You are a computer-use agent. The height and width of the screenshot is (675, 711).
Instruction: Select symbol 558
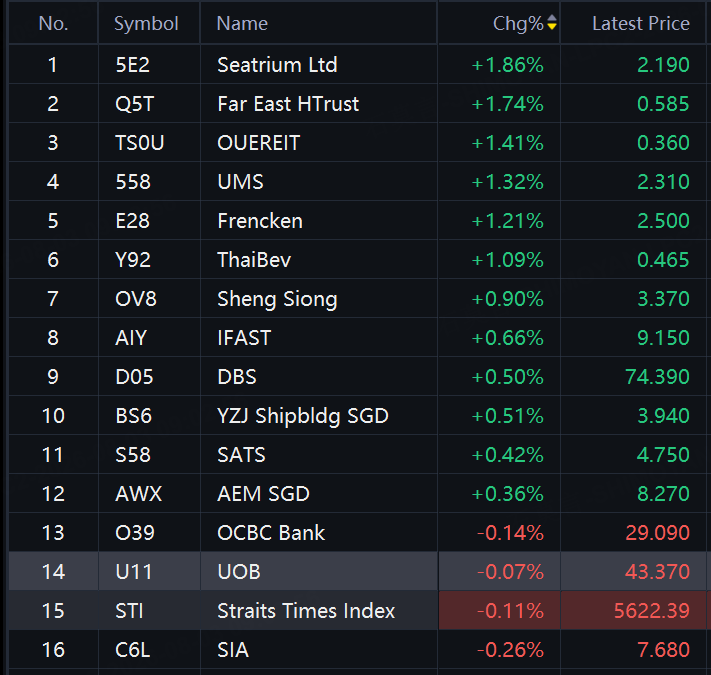click(x=133, y=182)
